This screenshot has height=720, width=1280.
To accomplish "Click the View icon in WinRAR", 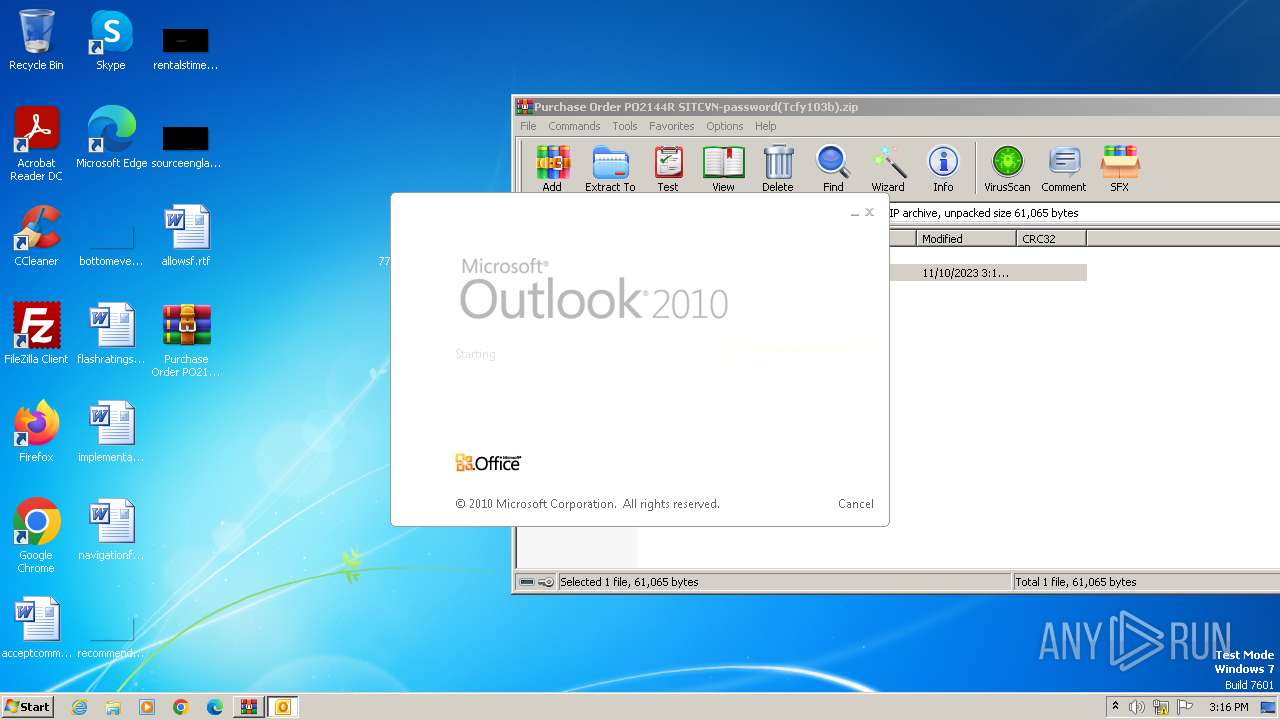I will (x=723, y=168).
